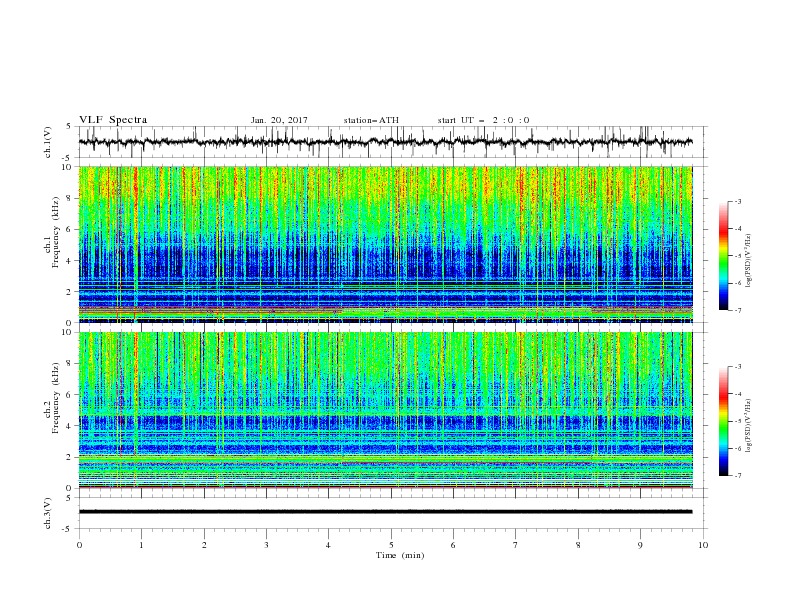Click lower colorbar tick label '-5'
The width and height of the screenshot is (792, 612).
738,421
